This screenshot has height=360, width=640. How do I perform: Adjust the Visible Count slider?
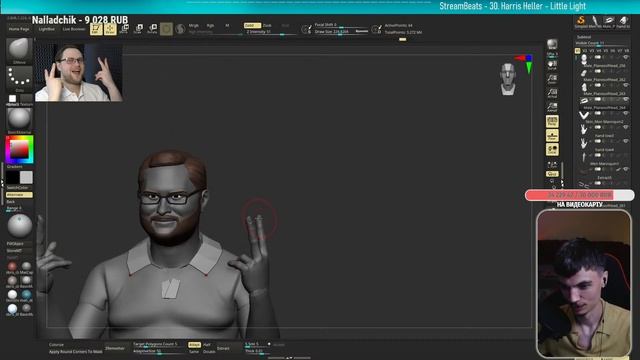(x=602, y=43)
